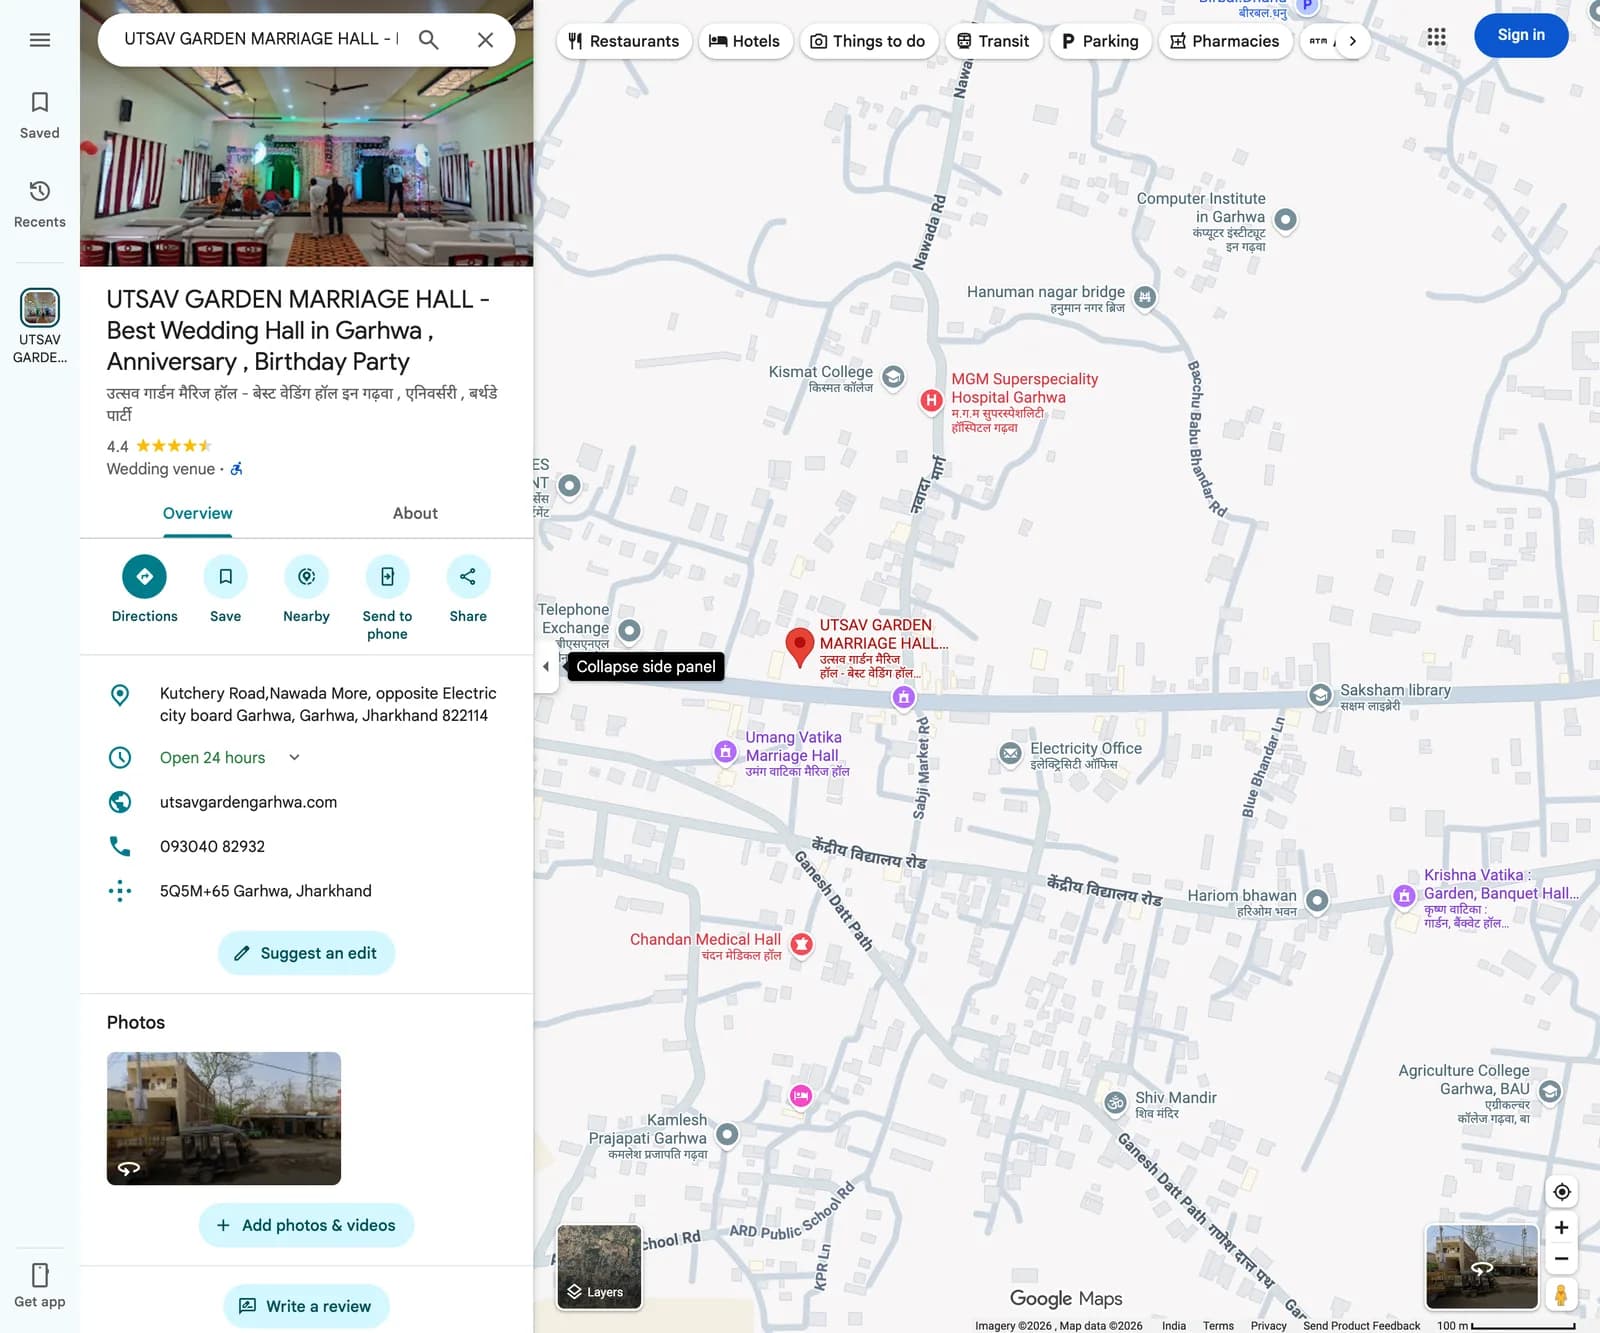Screen dimensions: 1600x1333
Task: Click the Street View pegman icon
Action: [1561, 1294]
